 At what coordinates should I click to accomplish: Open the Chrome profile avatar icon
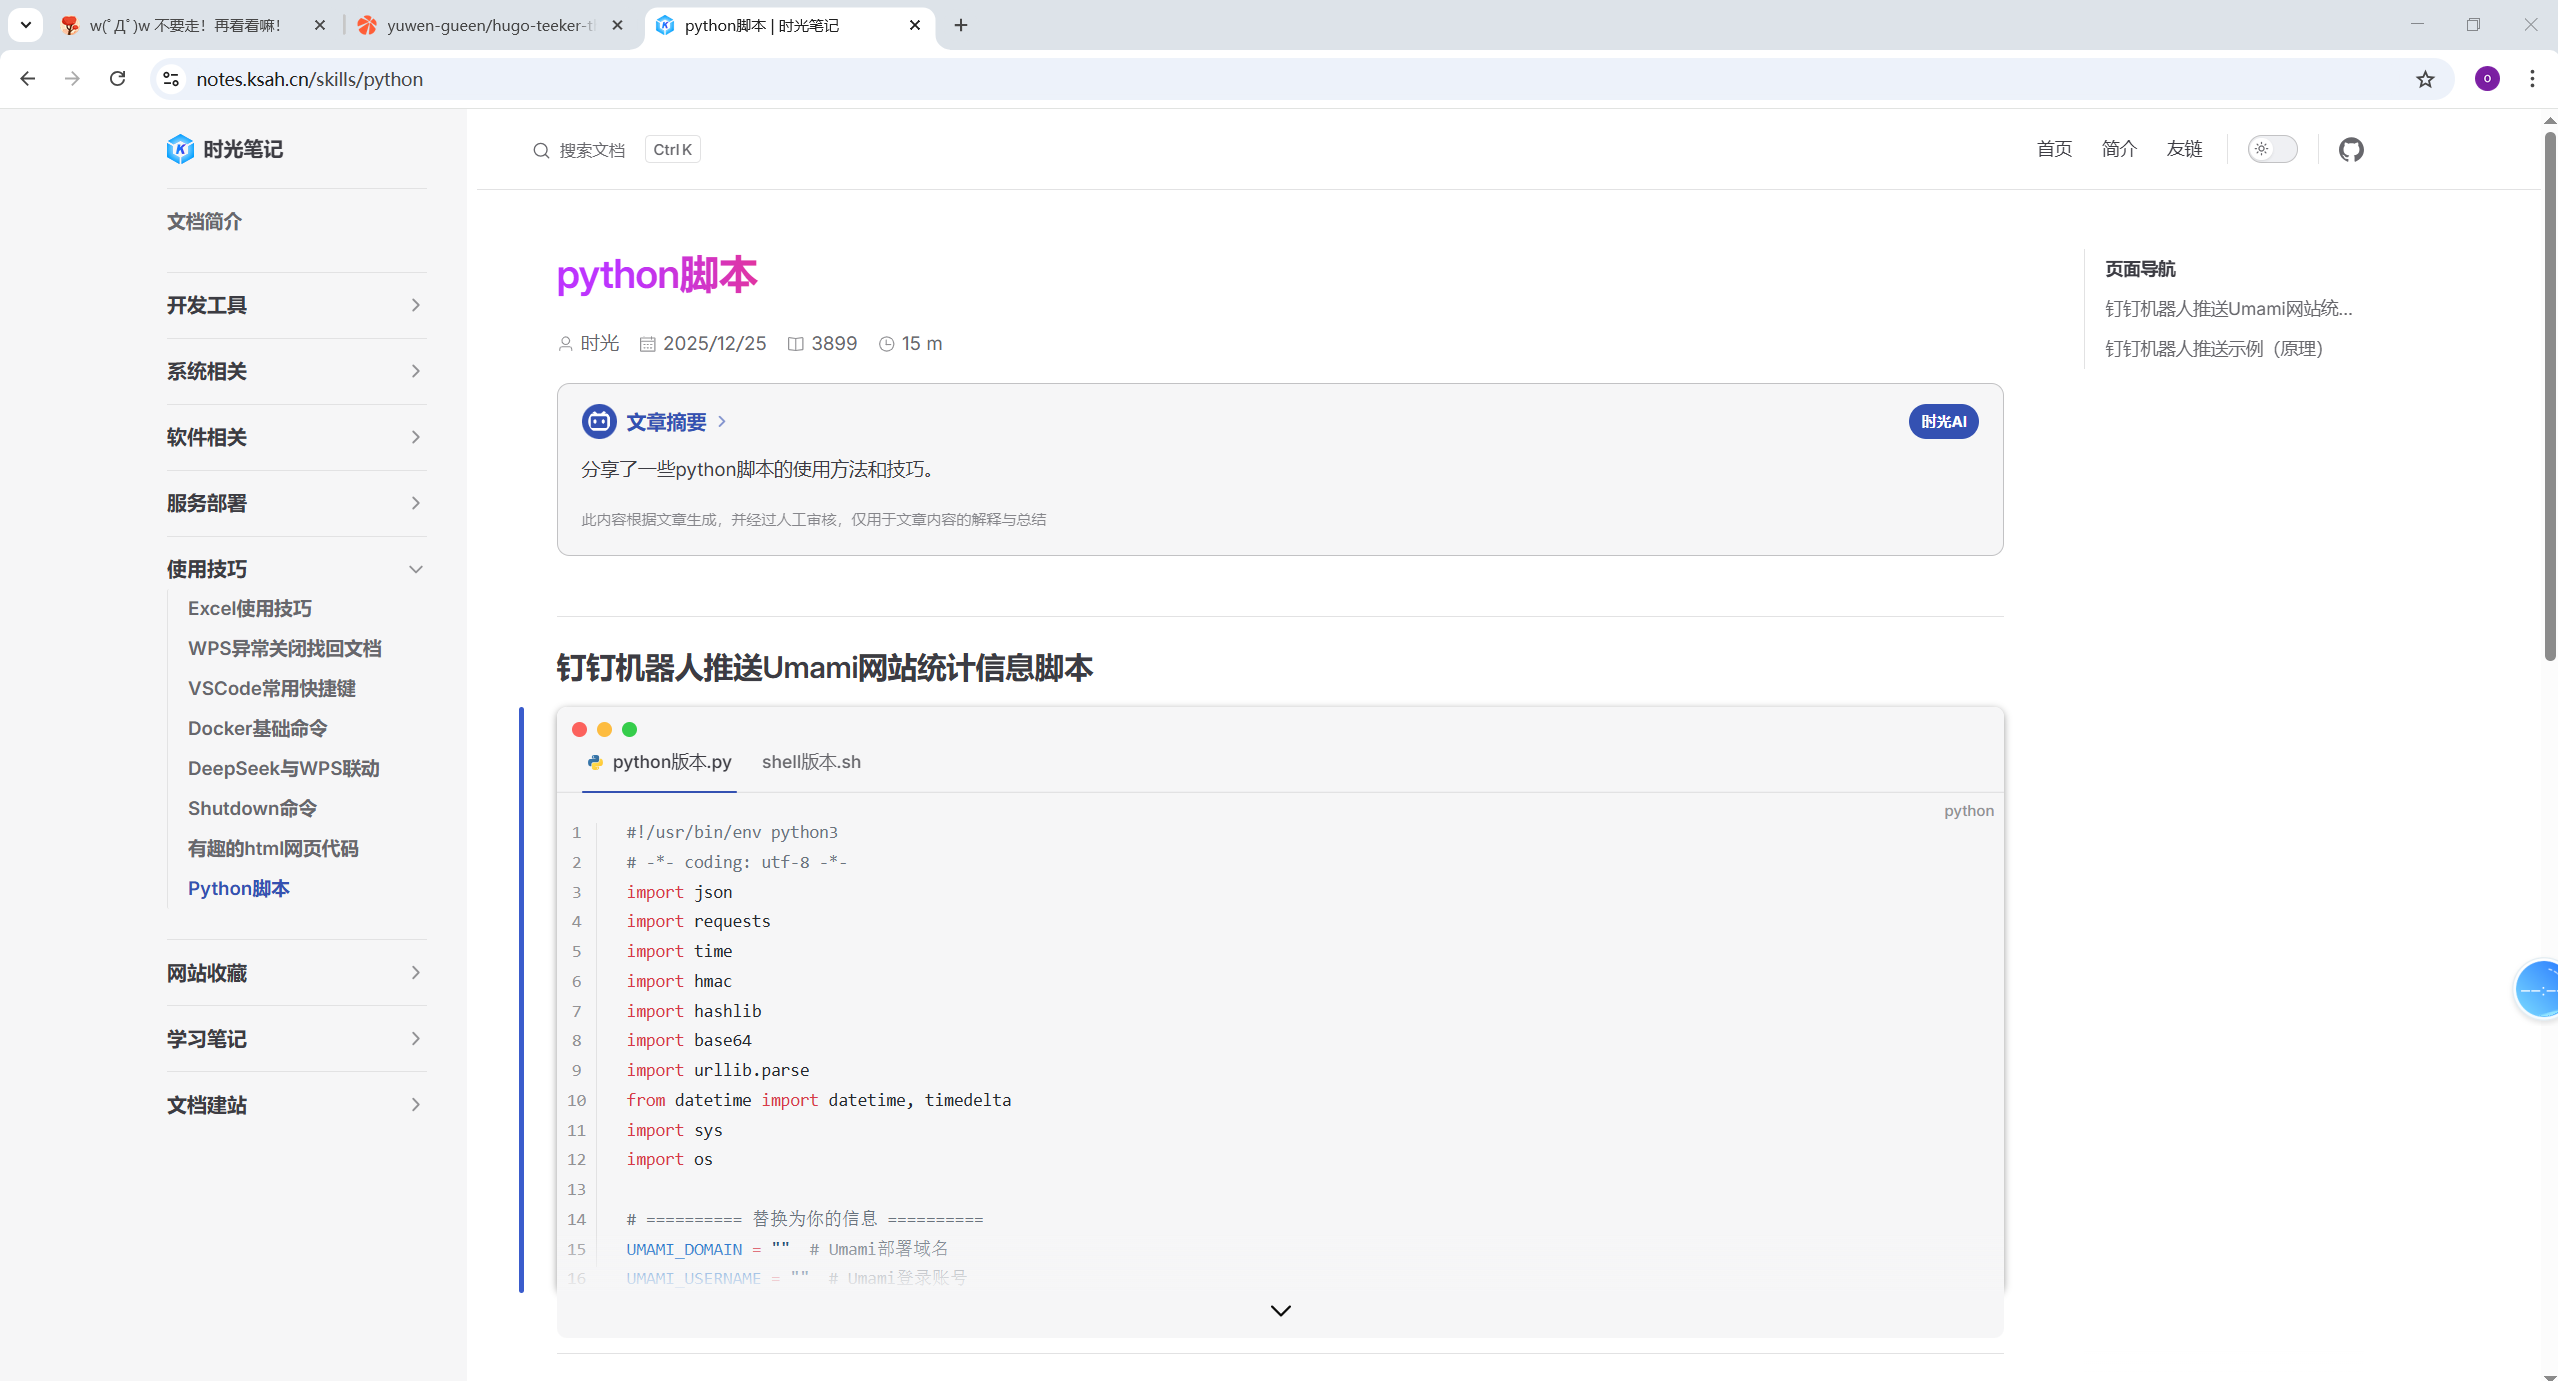pyautogui.click(x=2487, y=79)
